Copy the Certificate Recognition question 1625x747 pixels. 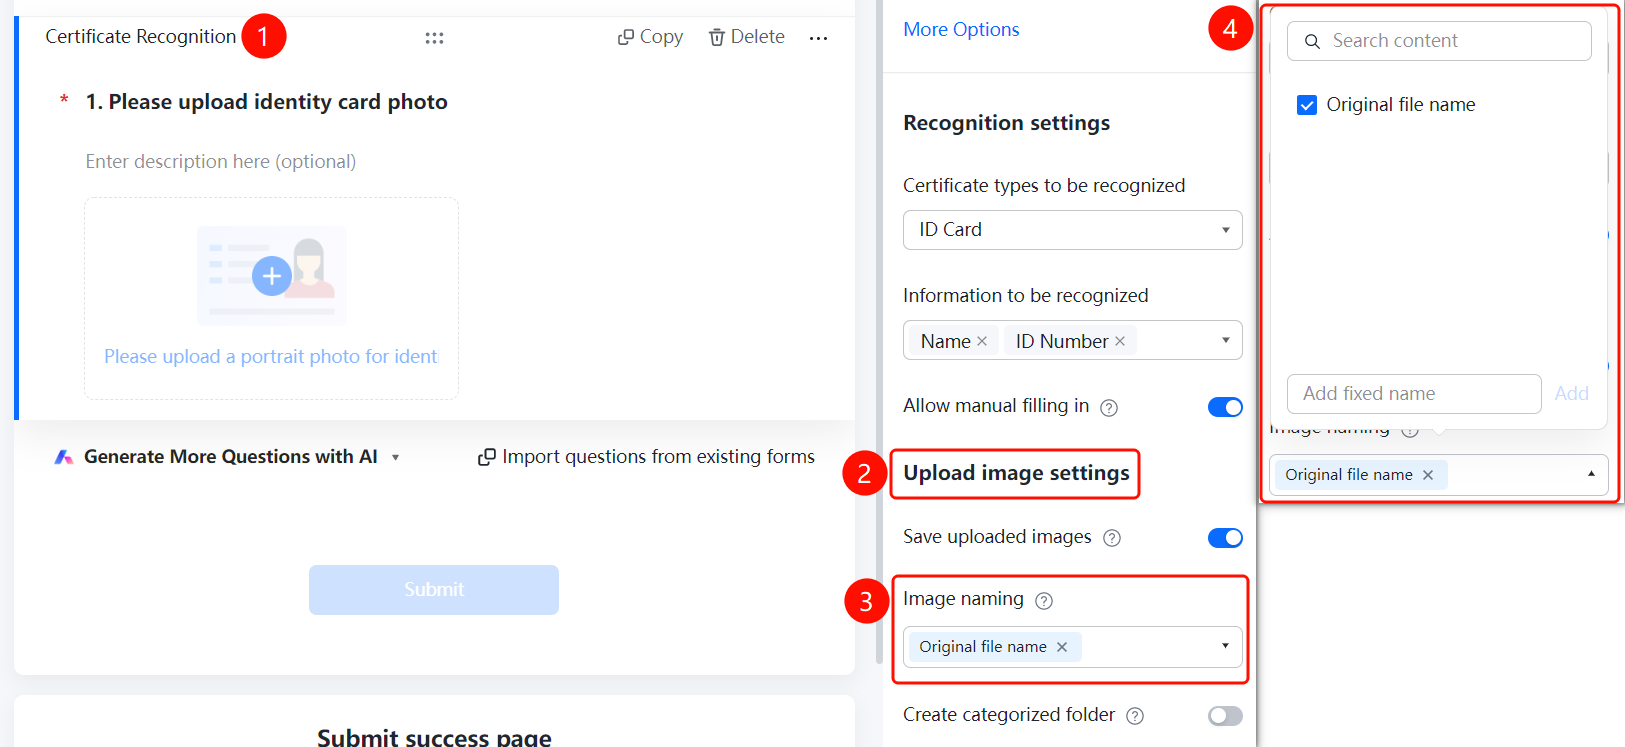(x=650, y=37)
